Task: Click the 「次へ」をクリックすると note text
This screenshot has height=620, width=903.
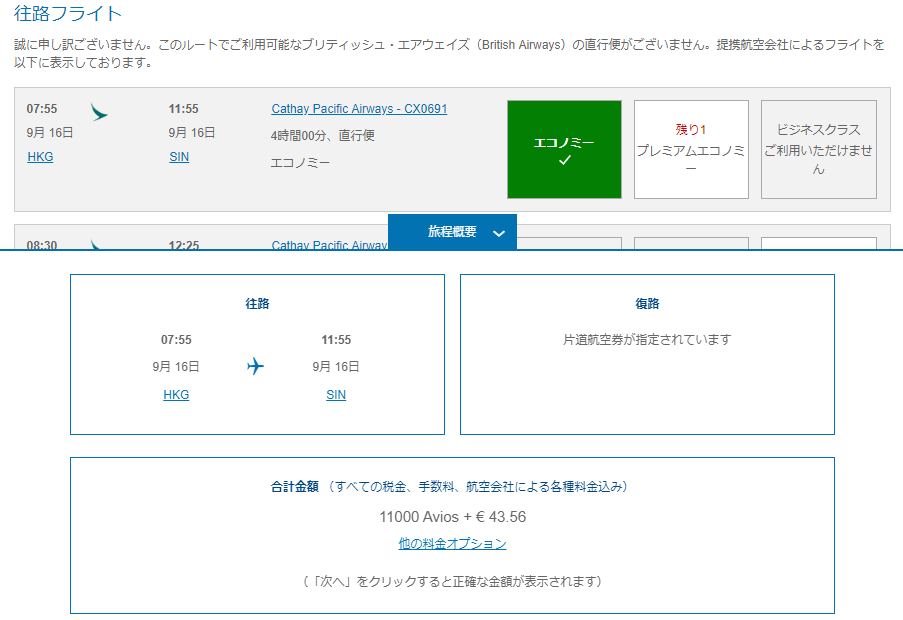Action: point(453,581)
